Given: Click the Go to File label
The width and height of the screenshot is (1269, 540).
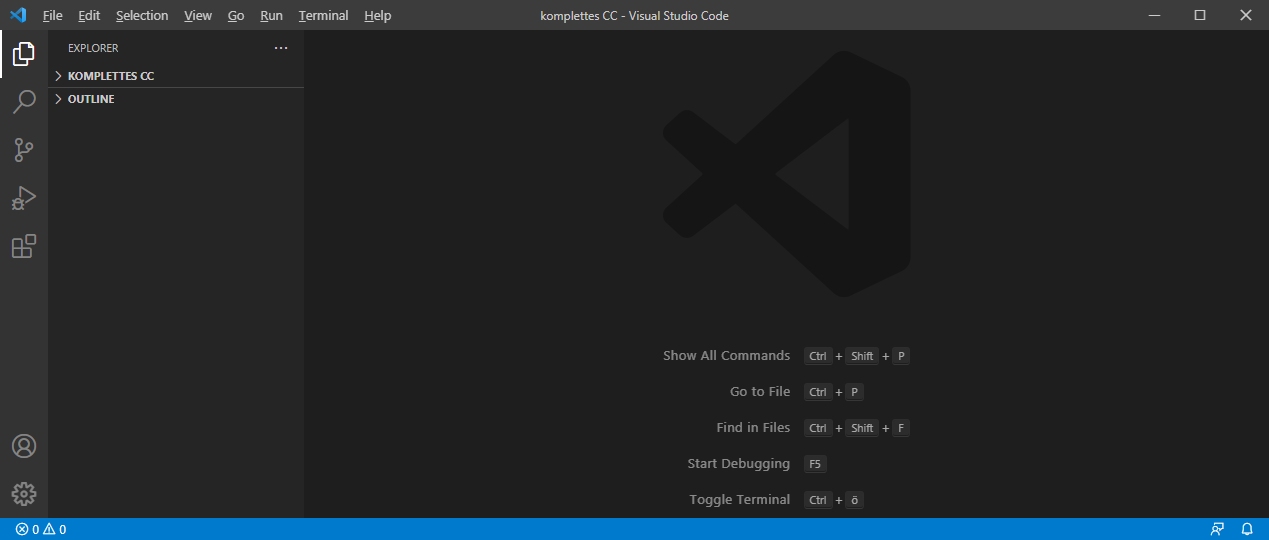Looking at the screenshot, I should (760, 392).
